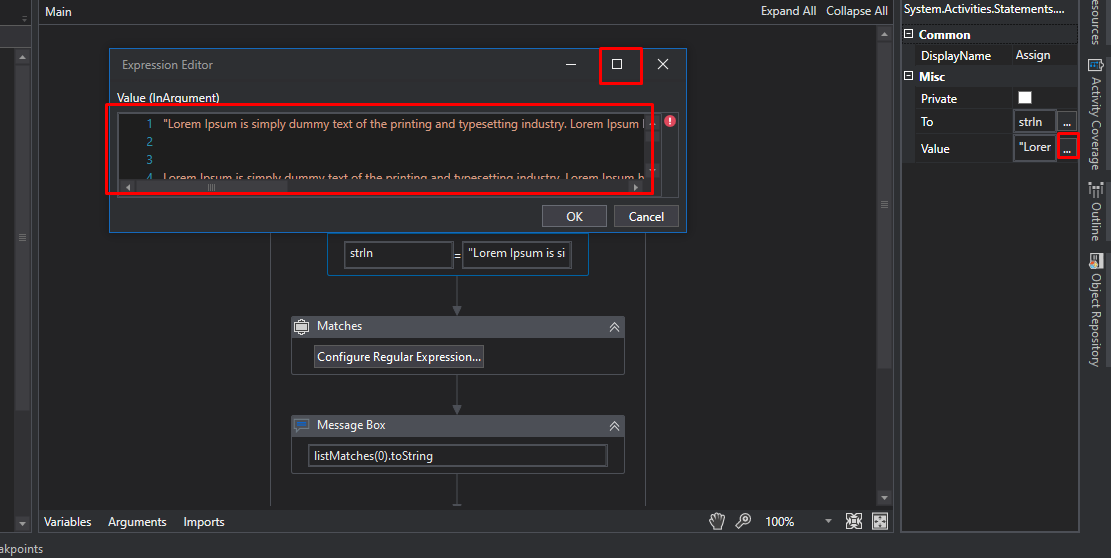The height and width of the screenshot is (558, 1111).
Task: Click the Value property Lorem field
Action: 1034,148
